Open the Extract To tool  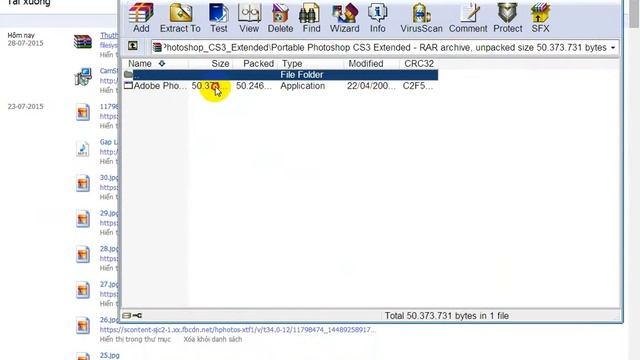(x=180, y=18)
